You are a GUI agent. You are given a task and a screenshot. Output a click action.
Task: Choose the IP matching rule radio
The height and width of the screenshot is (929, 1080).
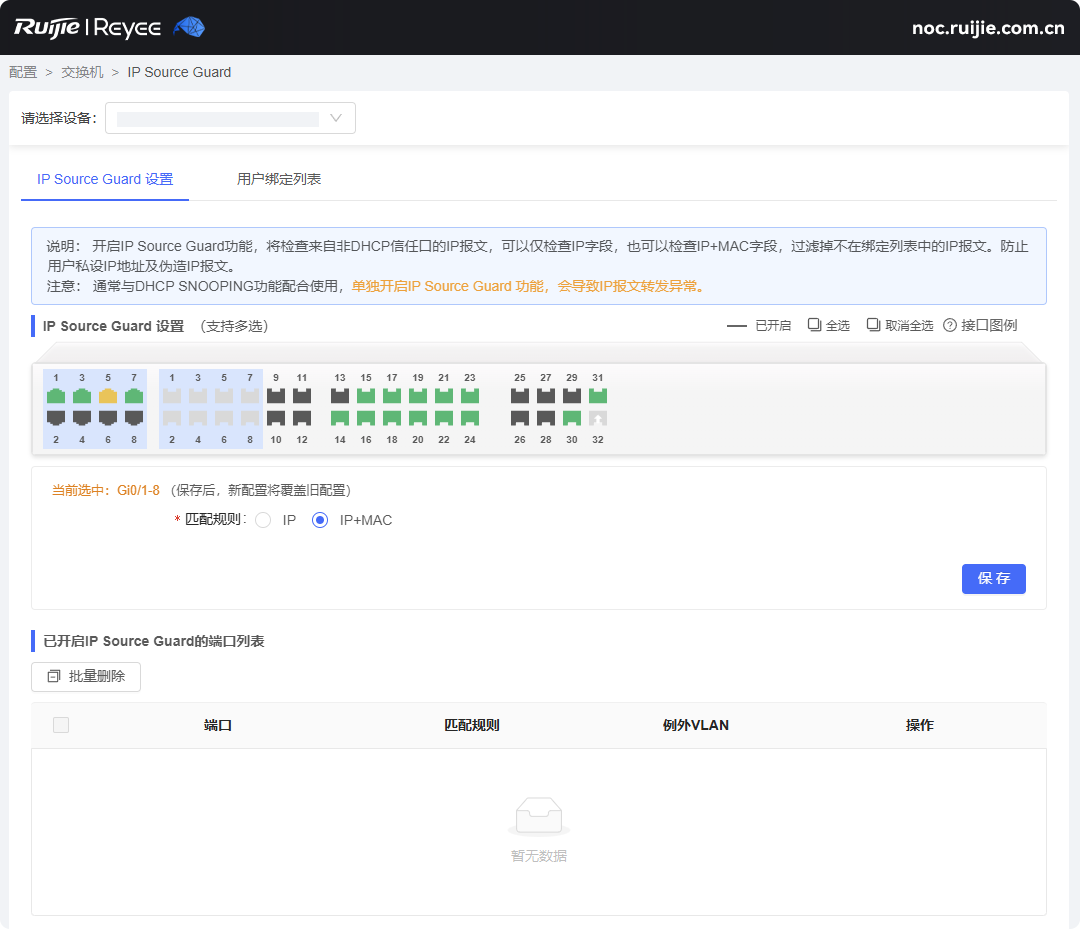pyautogui.click(x=263, y=520)
